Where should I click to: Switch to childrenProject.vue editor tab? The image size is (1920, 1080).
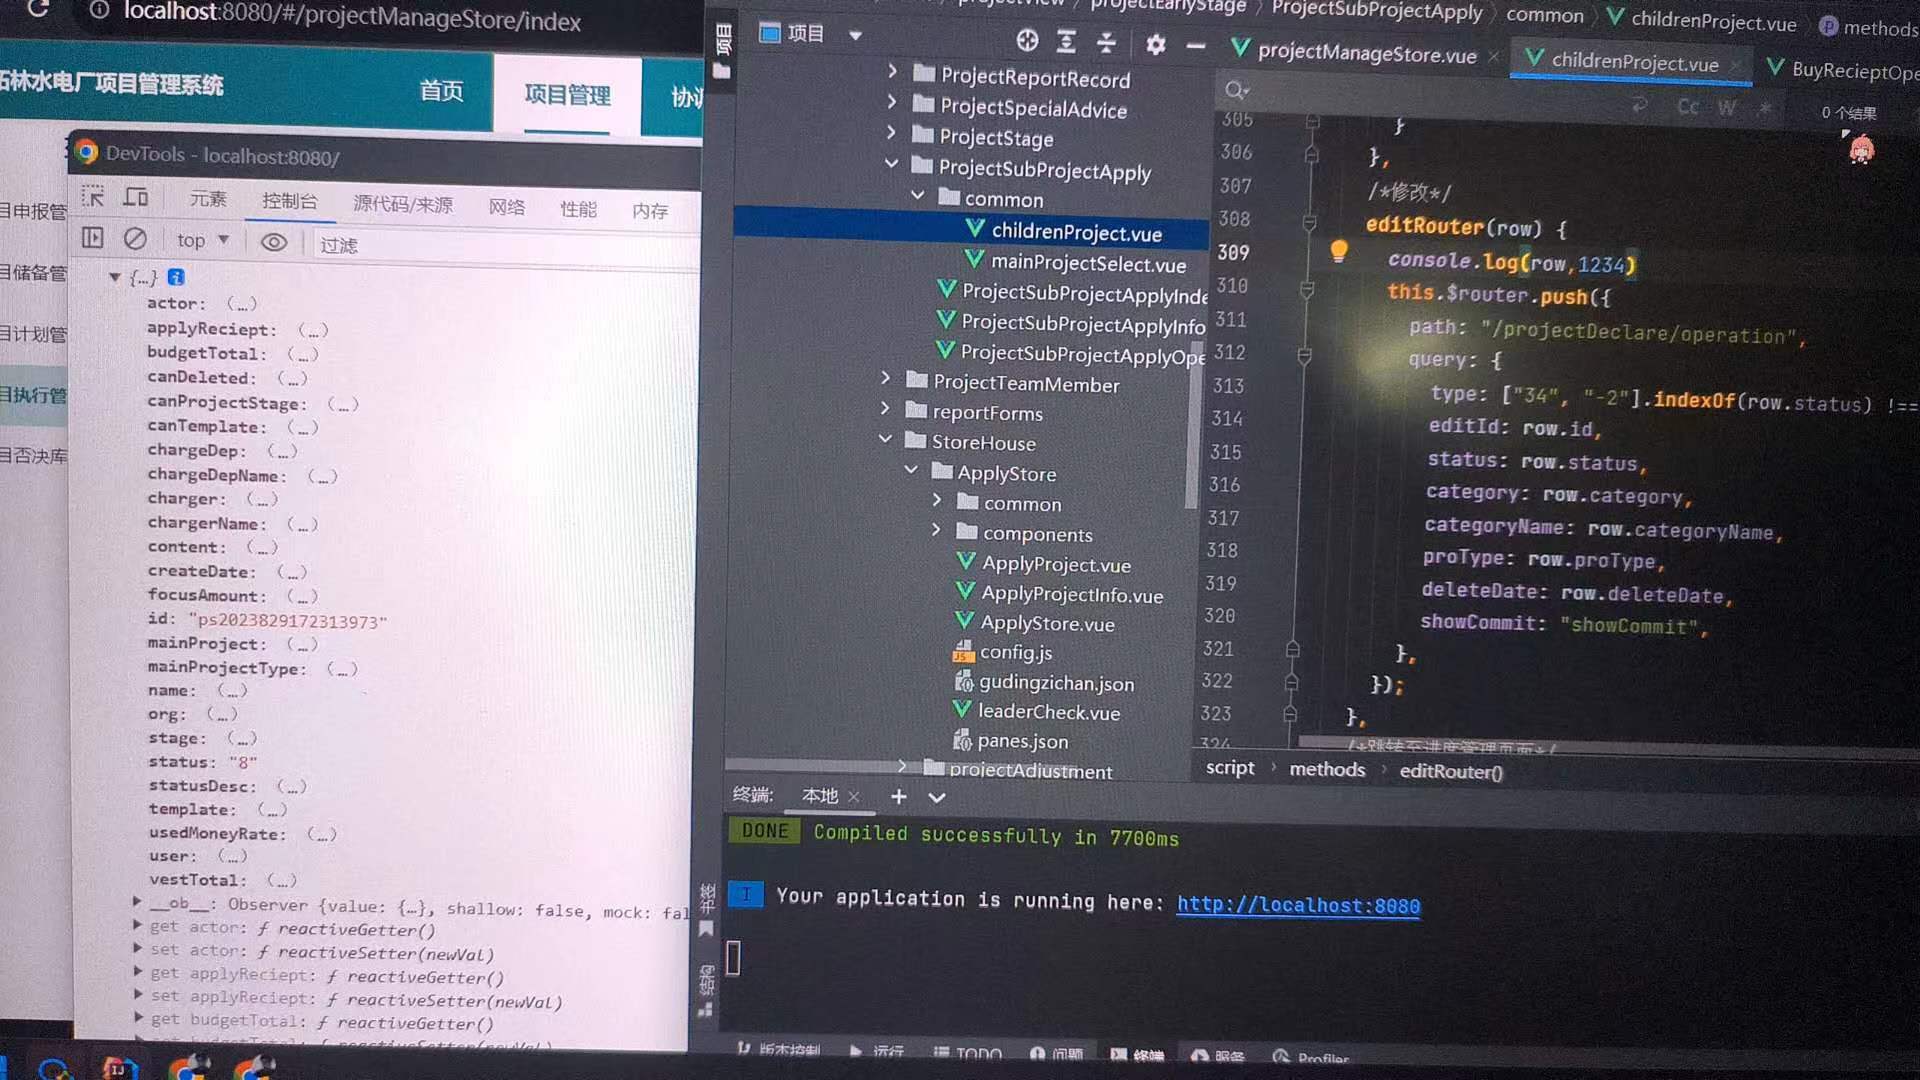pyautogui.click(x=1635, y=62)
